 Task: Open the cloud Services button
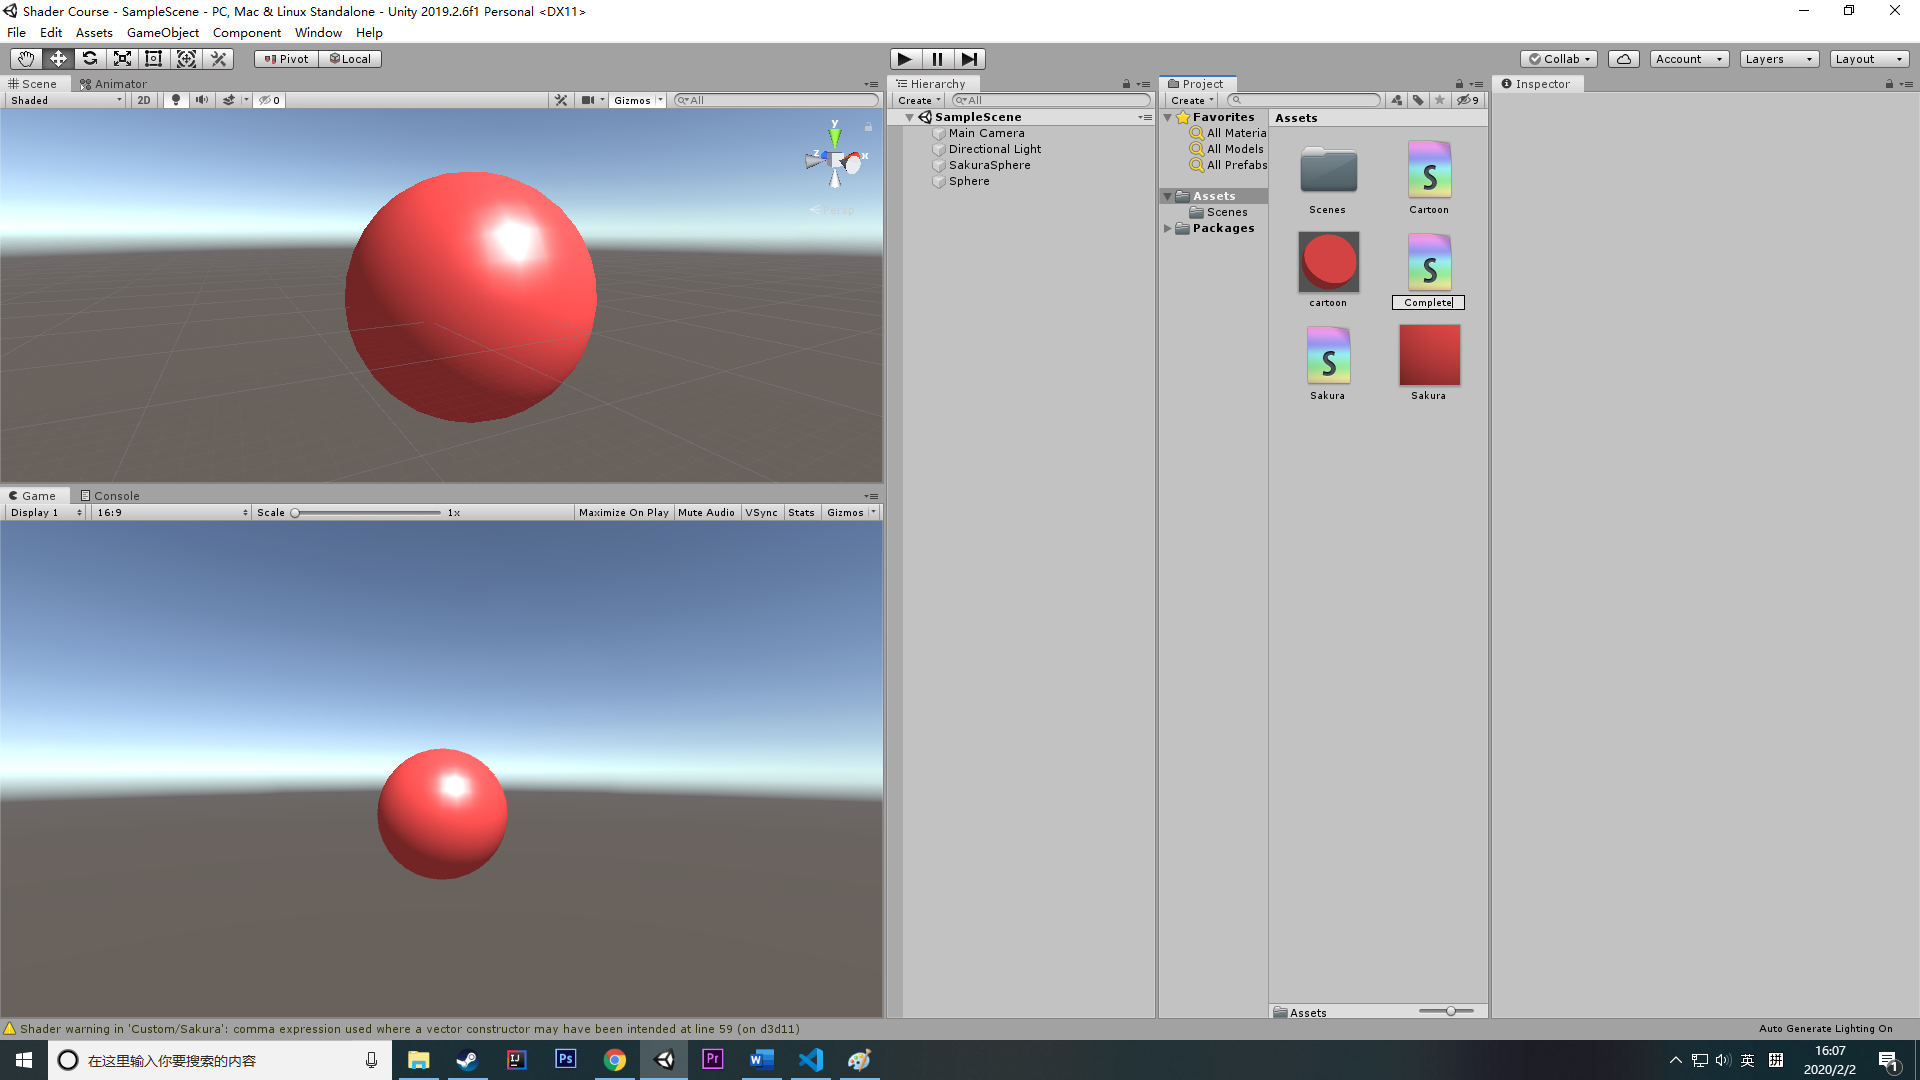[x=1624, y=59]
